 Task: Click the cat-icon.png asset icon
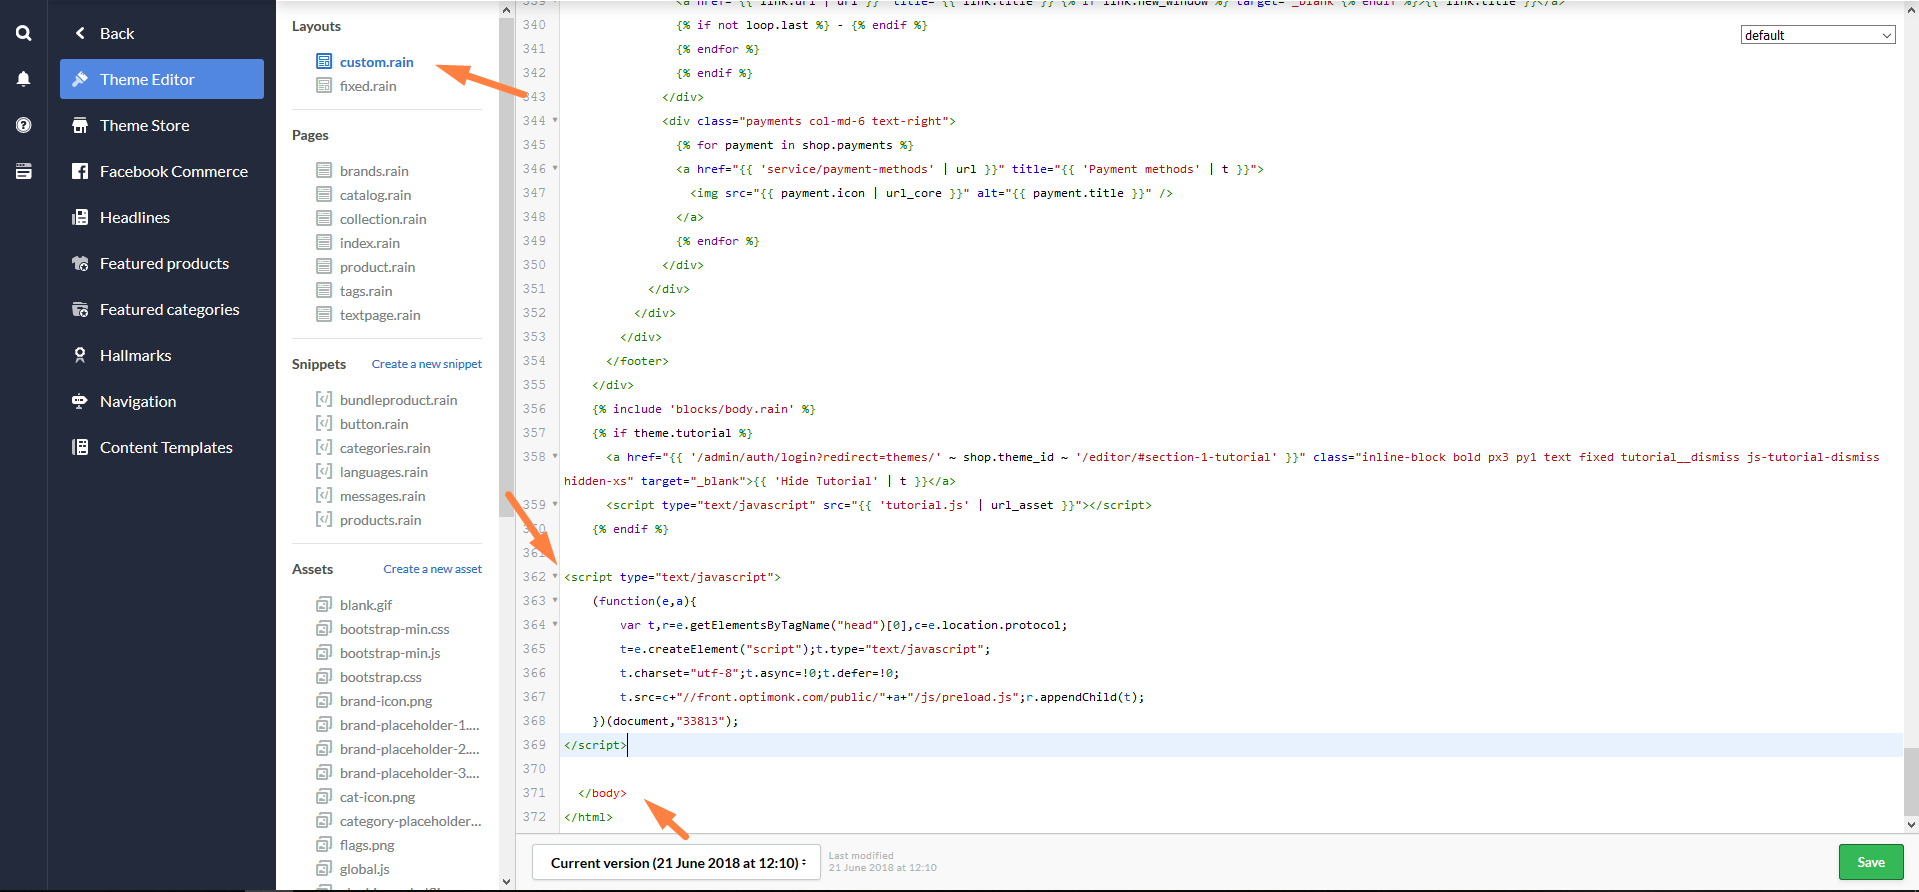324,796
